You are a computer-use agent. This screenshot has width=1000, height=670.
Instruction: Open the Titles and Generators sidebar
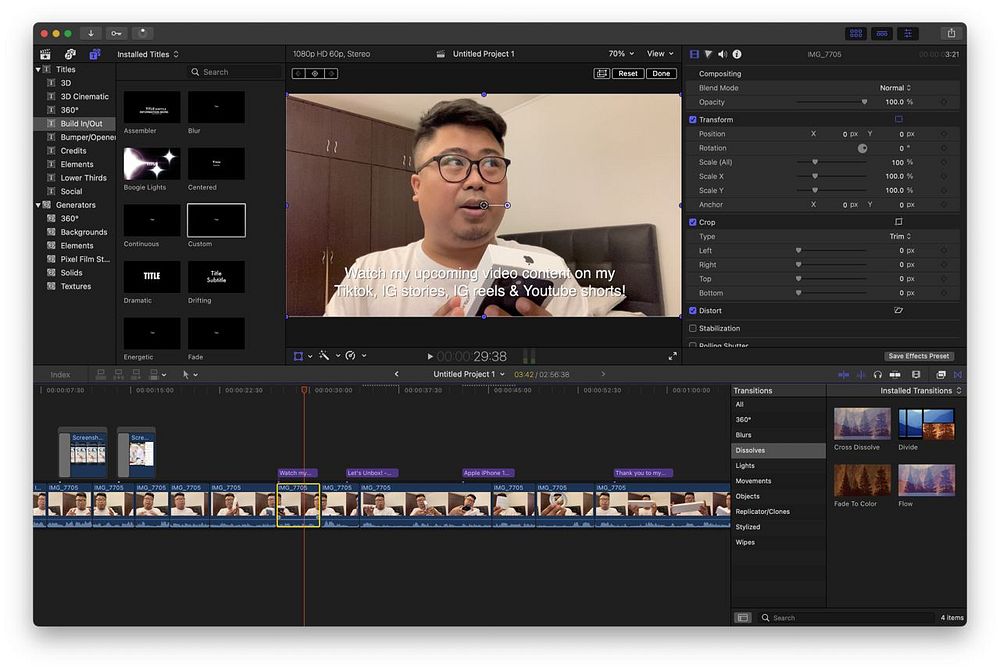(95, 54)
